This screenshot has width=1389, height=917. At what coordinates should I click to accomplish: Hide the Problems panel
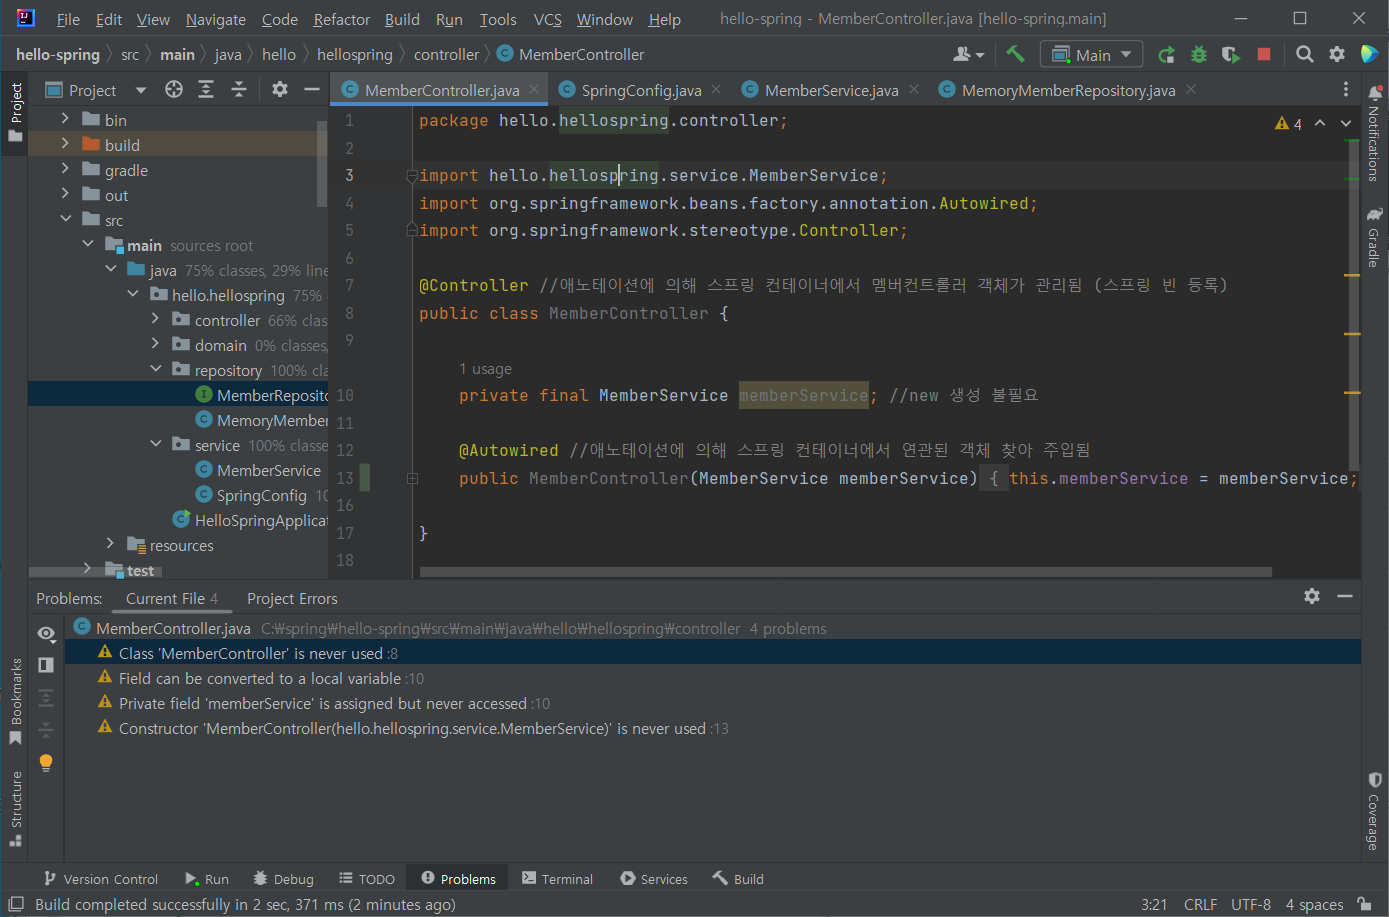(x=1345, y=596)
